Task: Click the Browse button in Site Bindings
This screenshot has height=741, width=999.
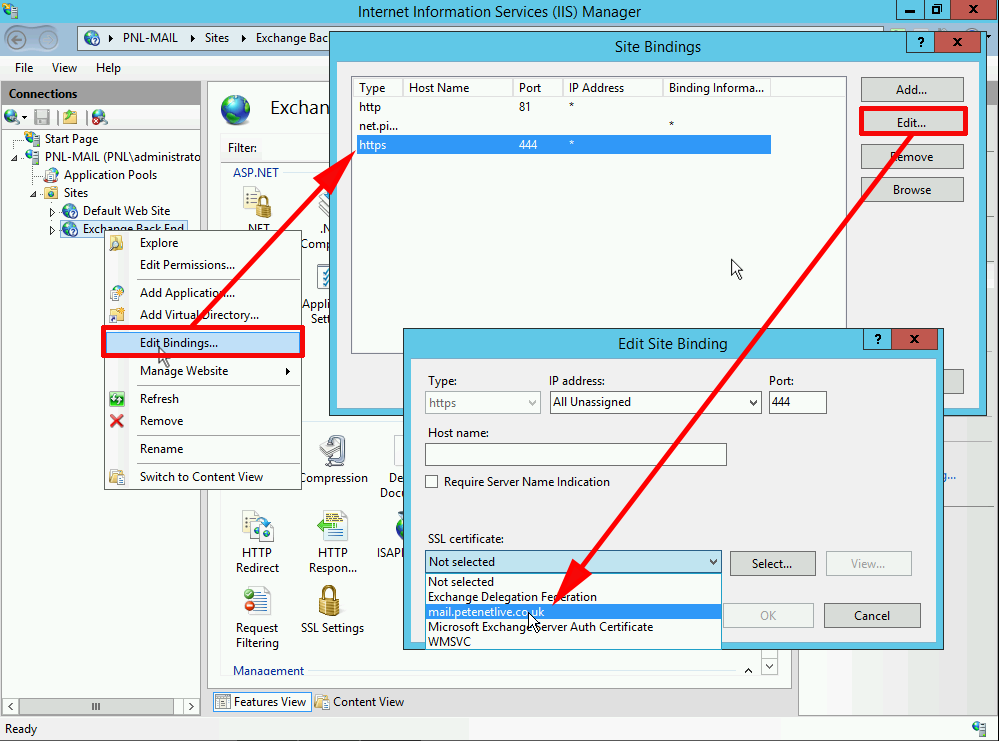Action: click(x=912, y=190)
